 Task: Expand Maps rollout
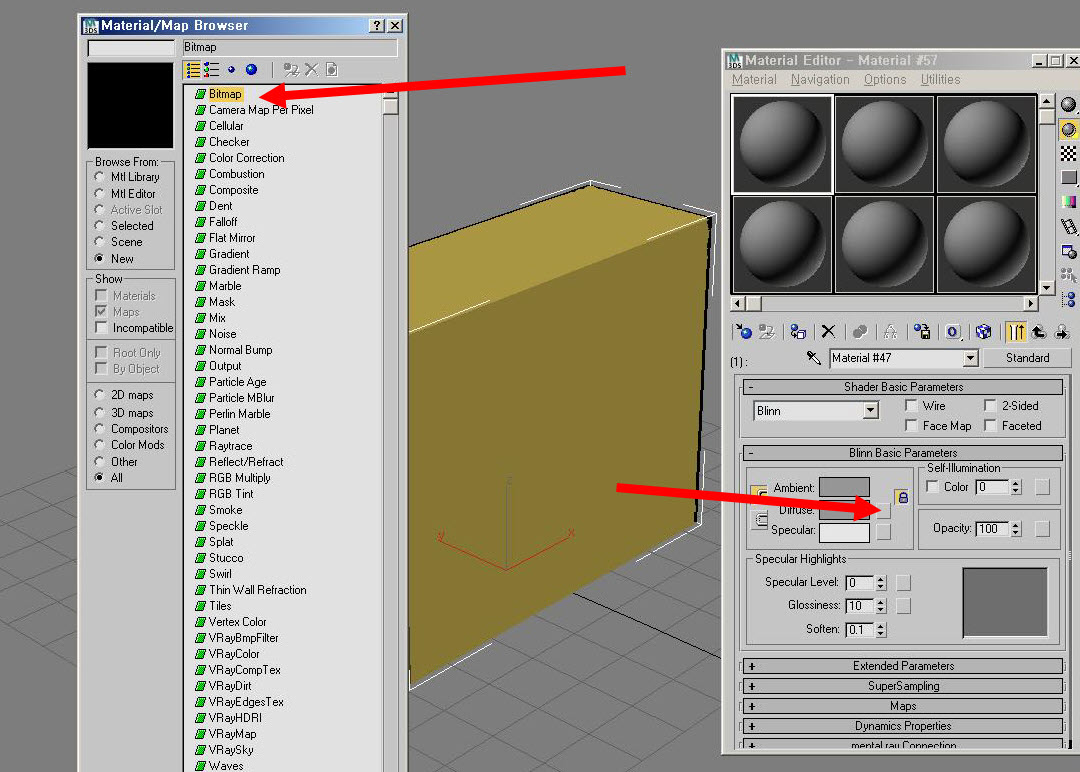902,706
